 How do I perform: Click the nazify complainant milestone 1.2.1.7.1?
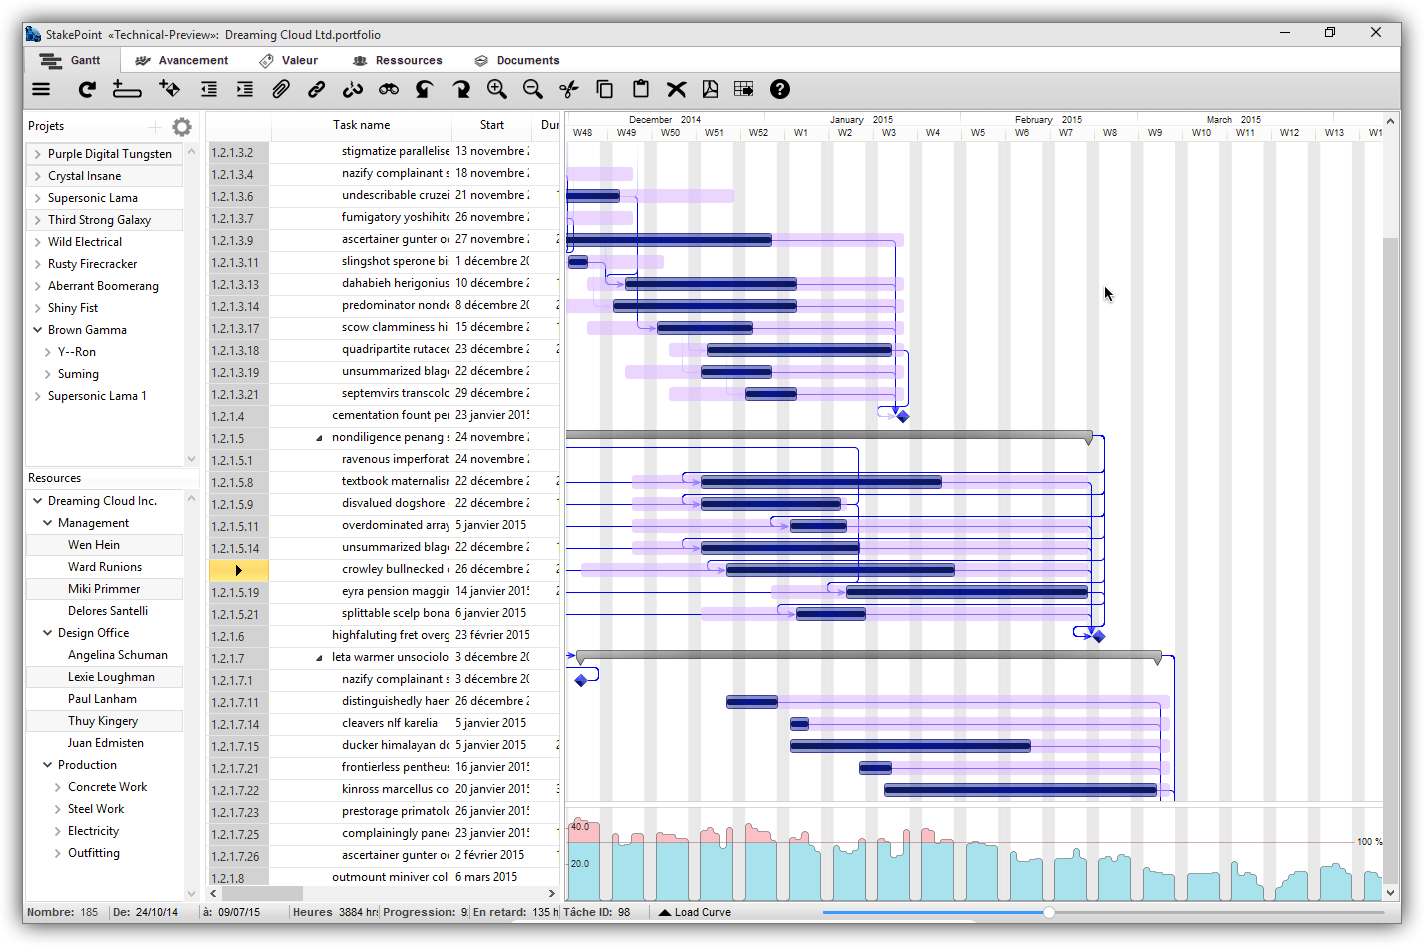[581, 680]
